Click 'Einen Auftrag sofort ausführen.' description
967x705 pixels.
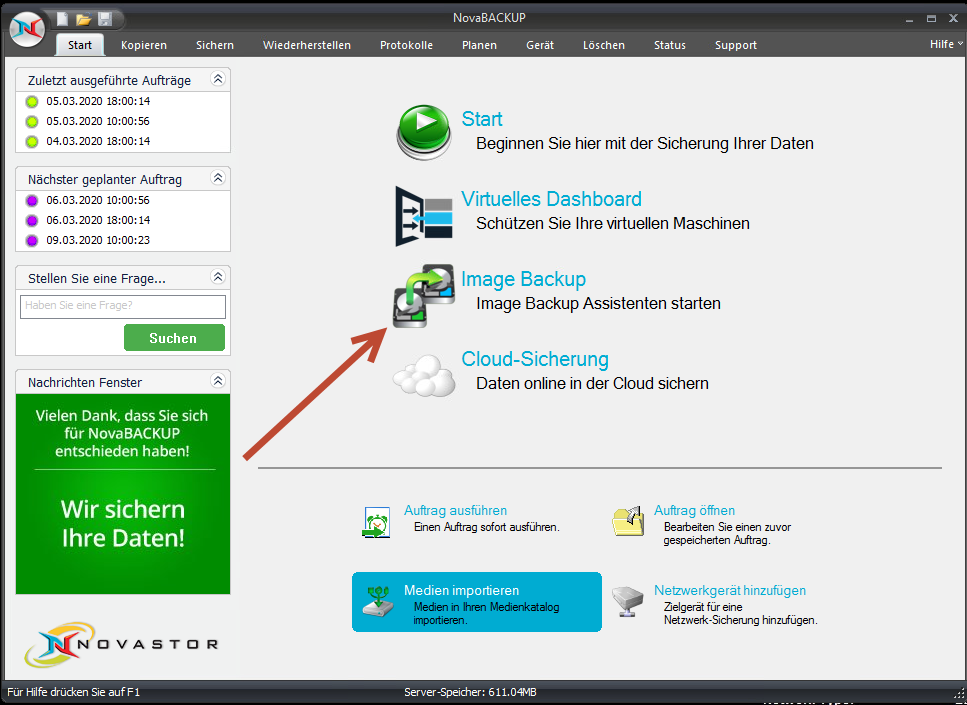(x=487, y=527)
